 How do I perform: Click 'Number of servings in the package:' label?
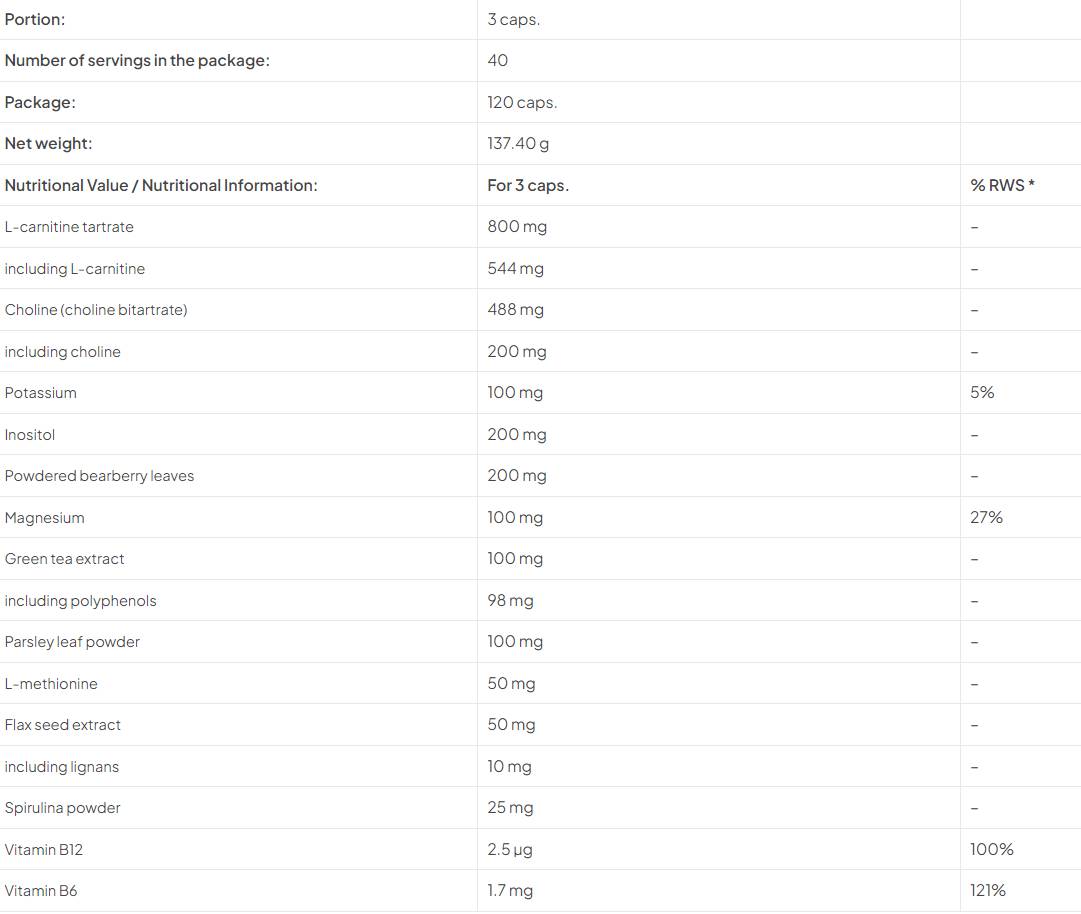(x=137, y=60)
